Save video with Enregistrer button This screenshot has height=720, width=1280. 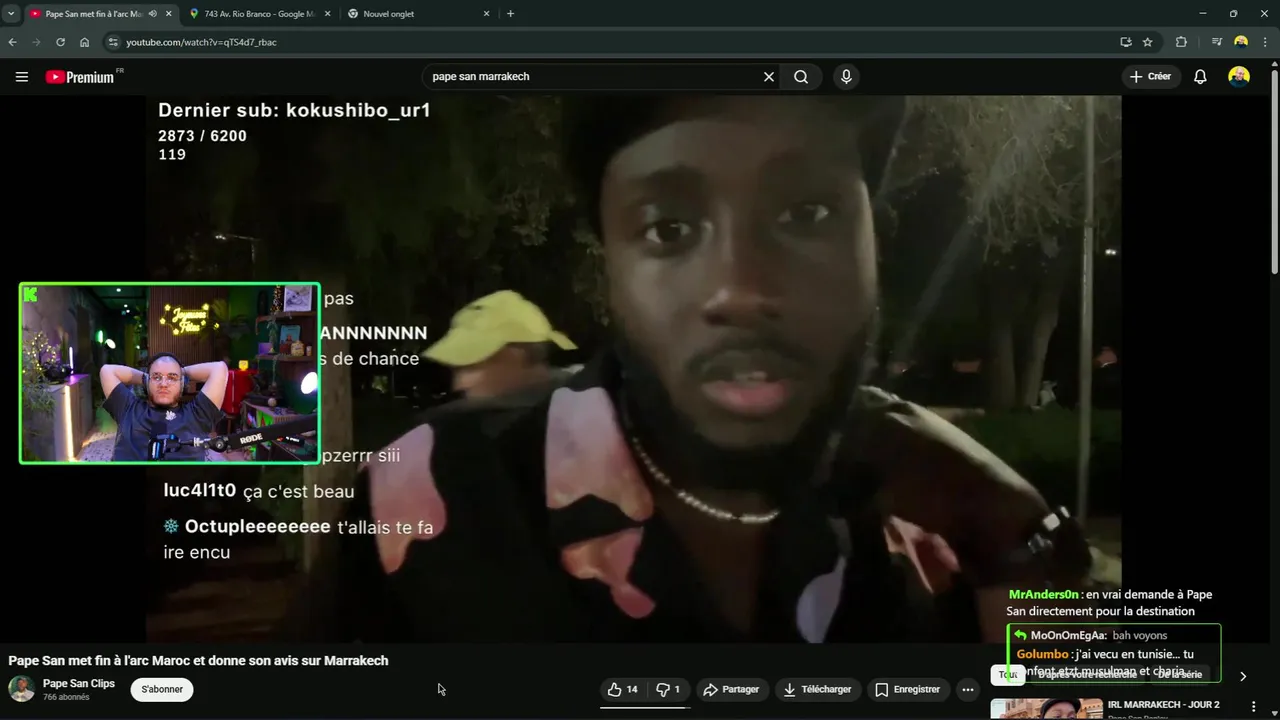click(x=907, y=689)
